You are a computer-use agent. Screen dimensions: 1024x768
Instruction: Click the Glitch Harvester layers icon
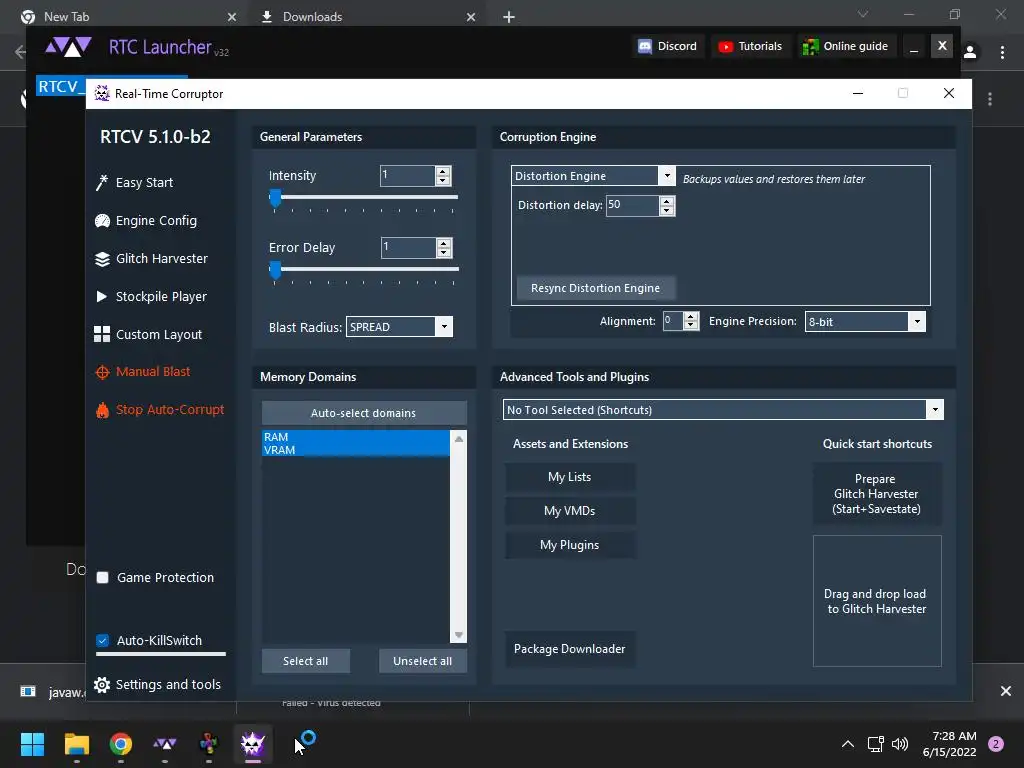pos(102,259)
